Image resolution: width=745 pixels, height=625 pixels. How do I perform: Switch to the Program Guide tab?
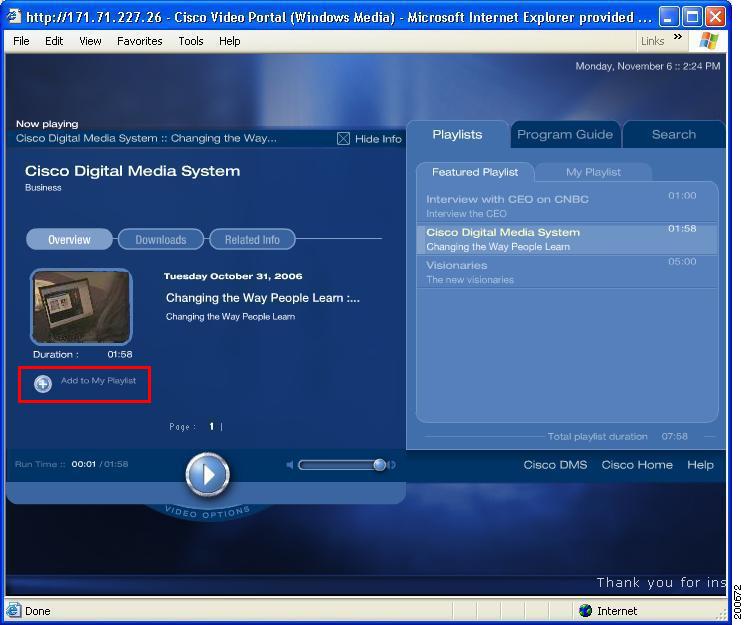pyautogui.click(x=564, y=135)
